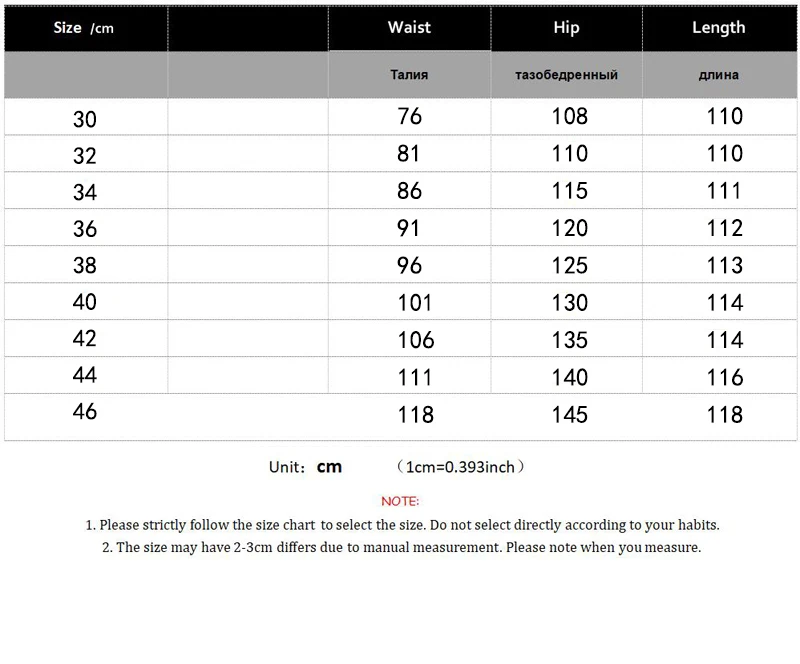Viewport: 800px width, 664px height.
Task: Click hip value 108 for size 30
Action: coord(570,117)
